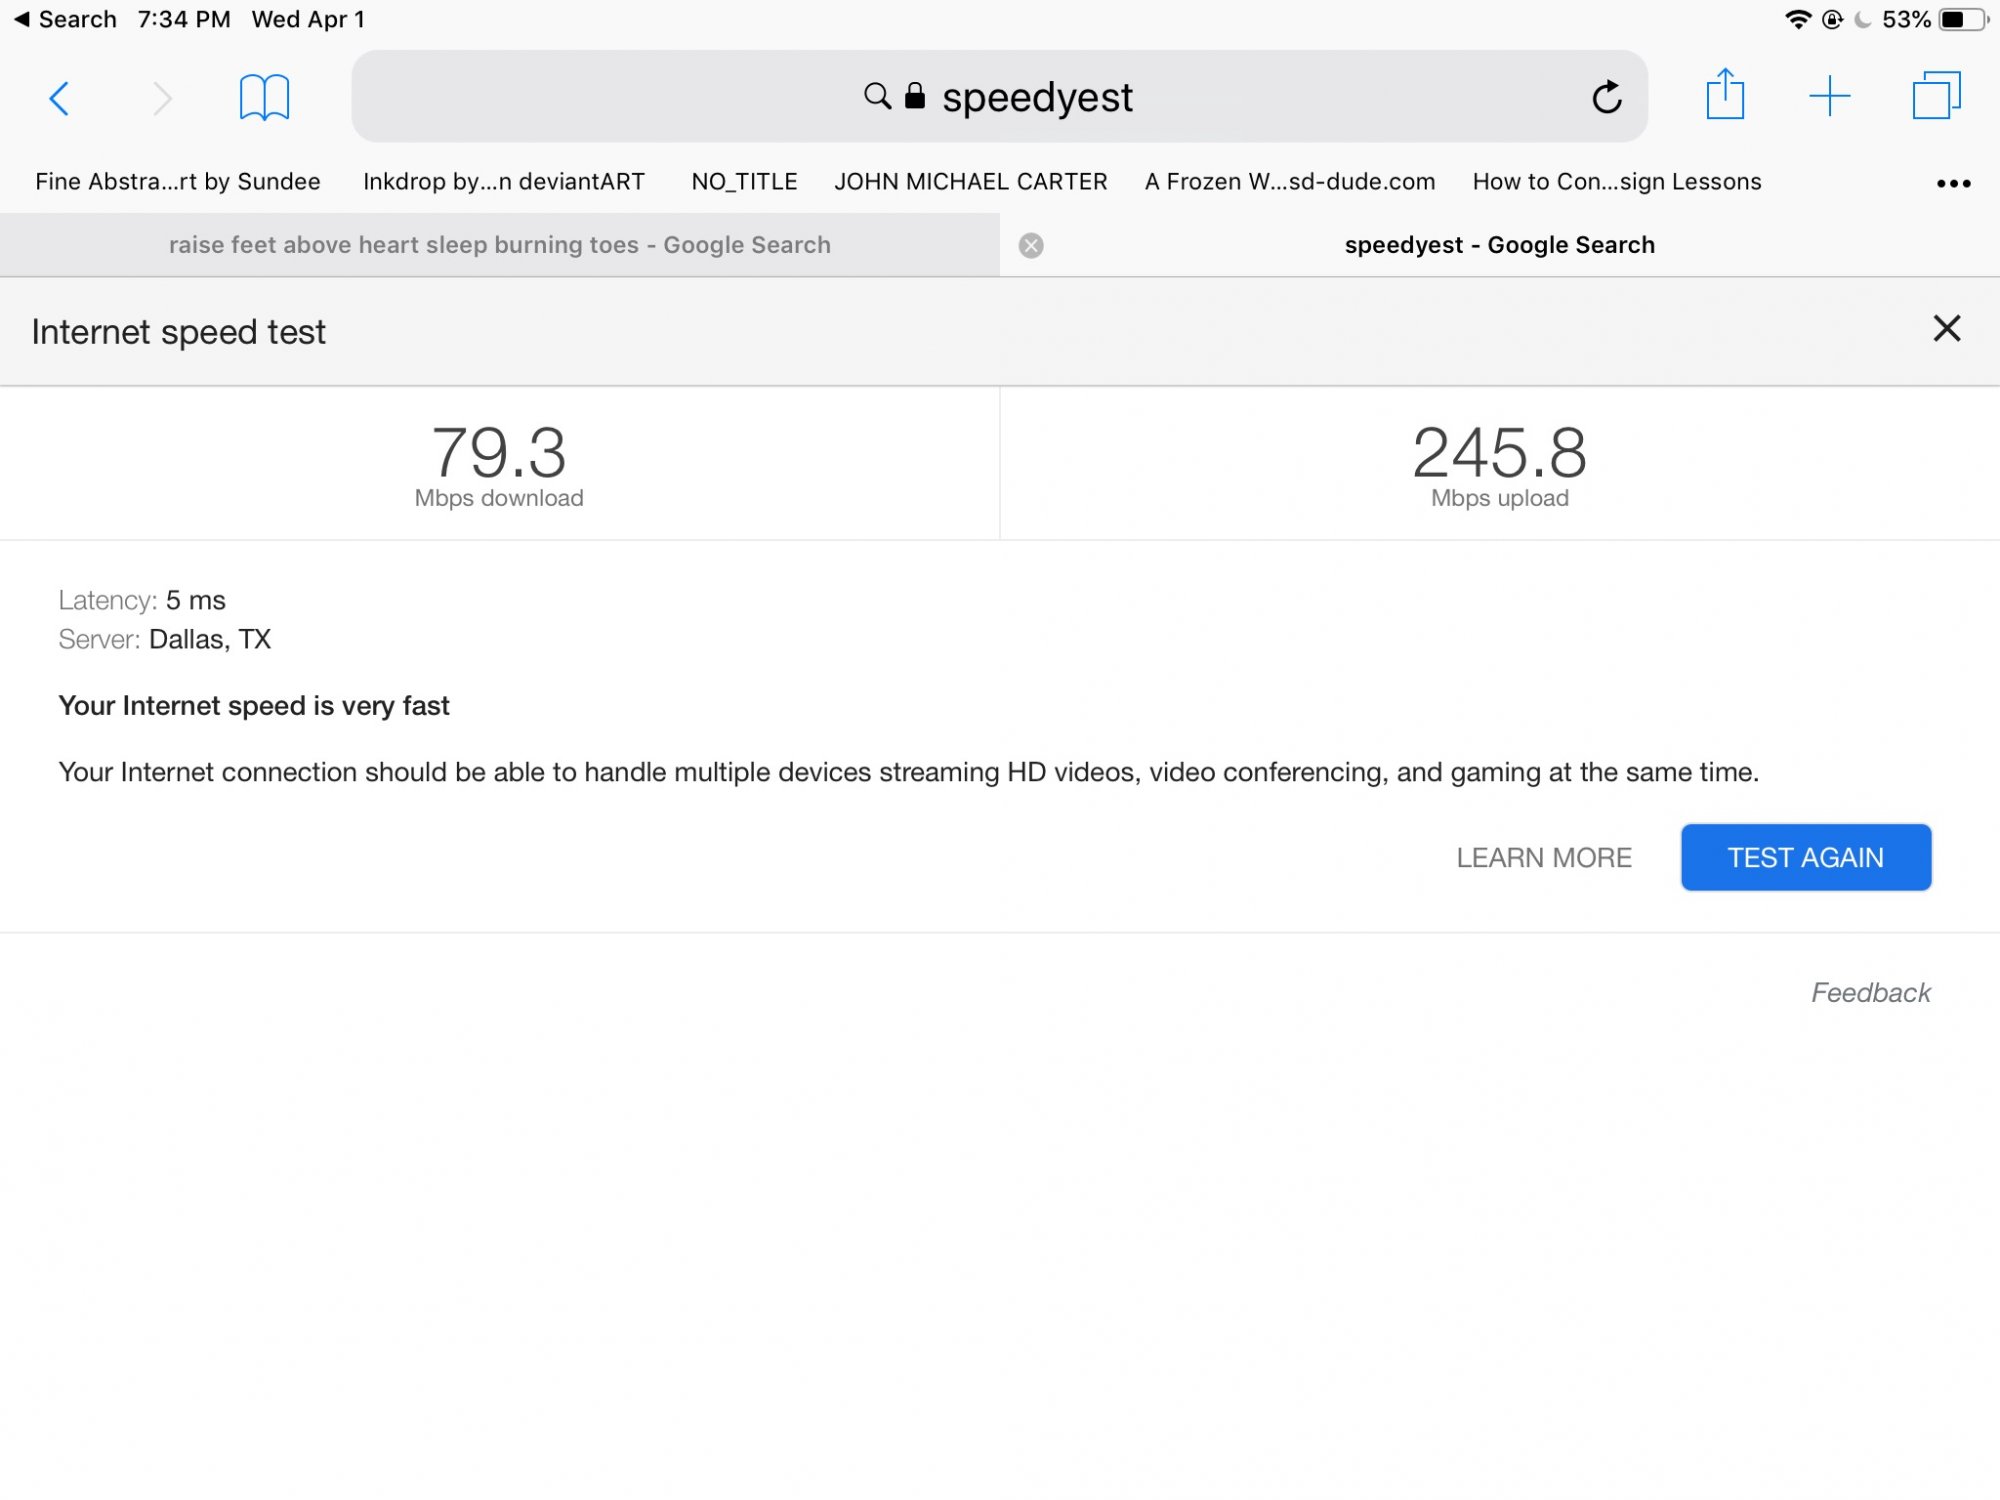Expand more favorites with three dots
The height and width of the screenshot is (1500, 2000).
click(x=1952, y=183)
